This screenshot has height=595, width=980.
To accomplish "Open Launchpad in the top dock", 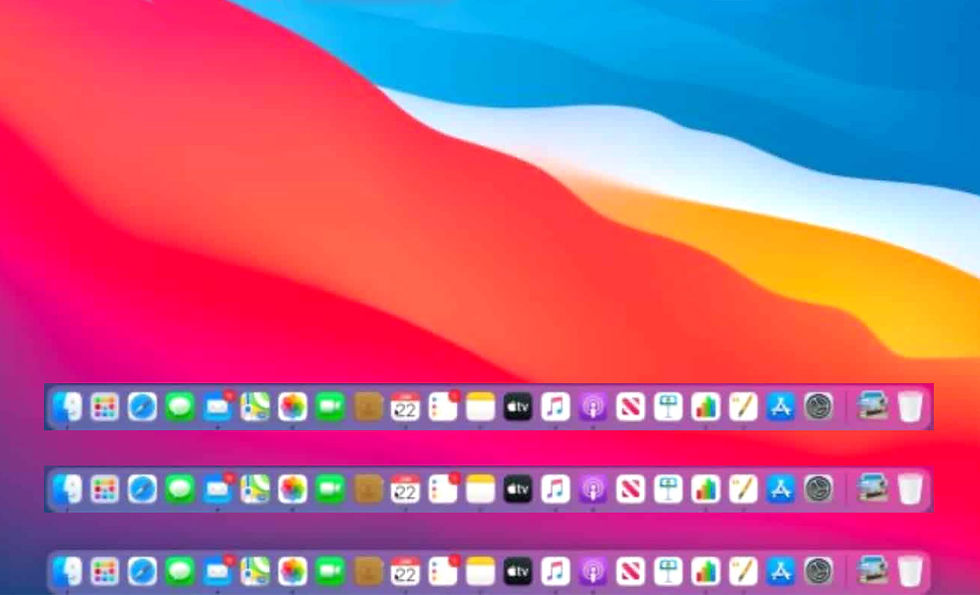I will tap(104, 407).
